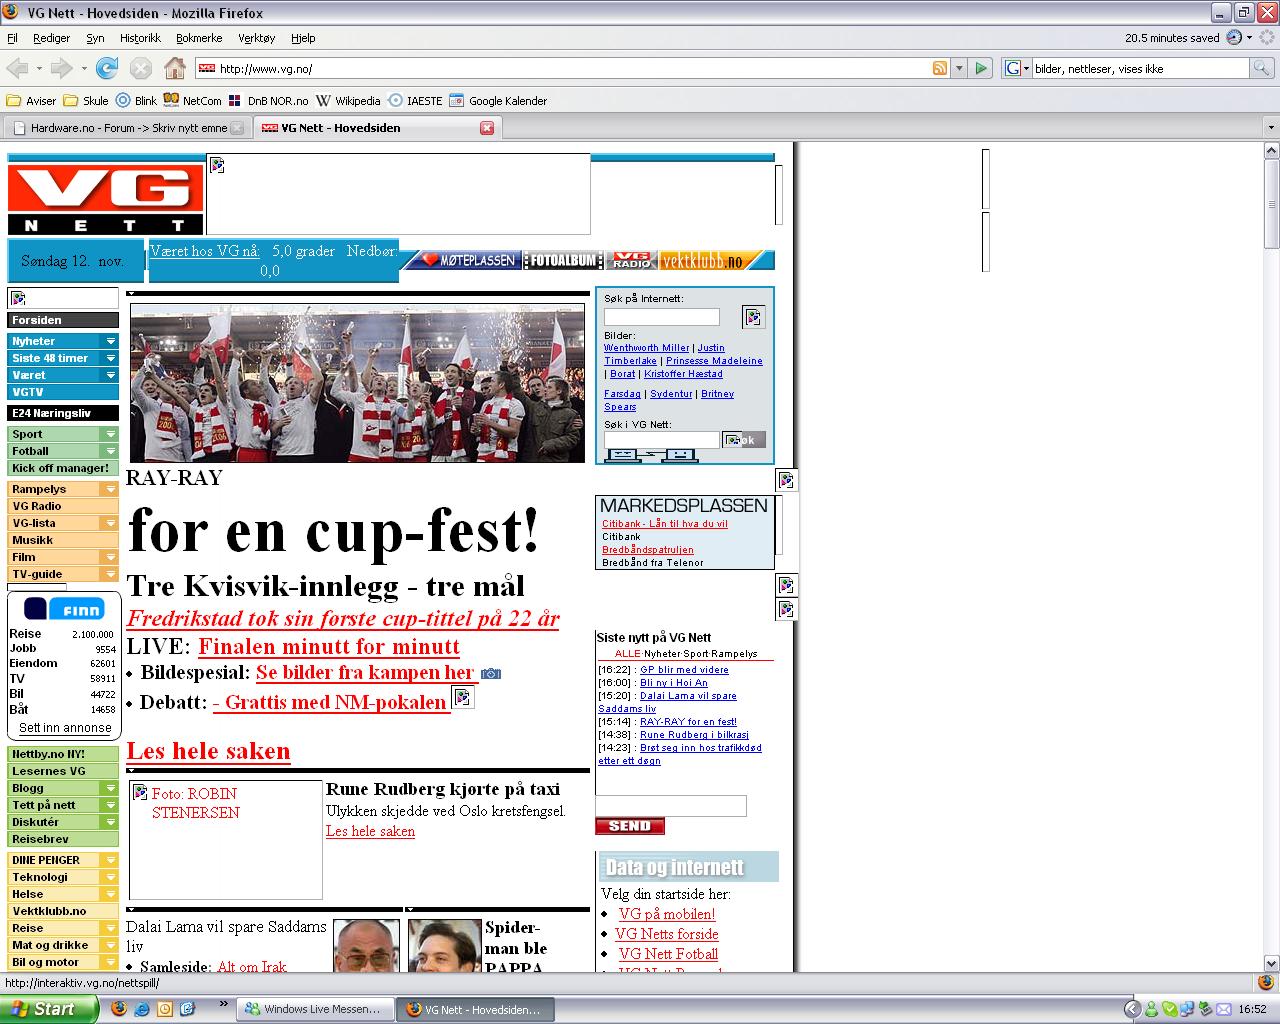Open the Historikk menu
The width and height of the screenshot is (1280, 1024).
pos(140,38)
